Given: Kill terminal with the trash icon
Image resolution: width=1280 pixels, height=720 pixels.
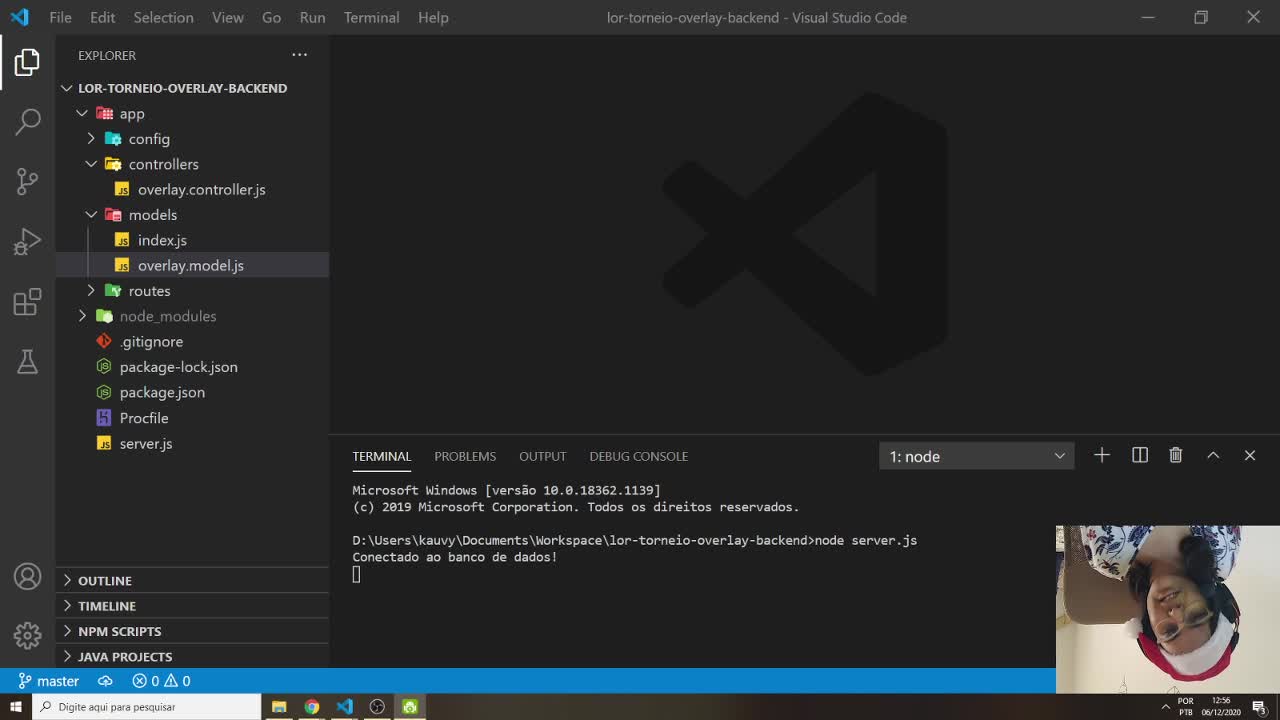Looking at the screenshot, I should (1176, 455).
